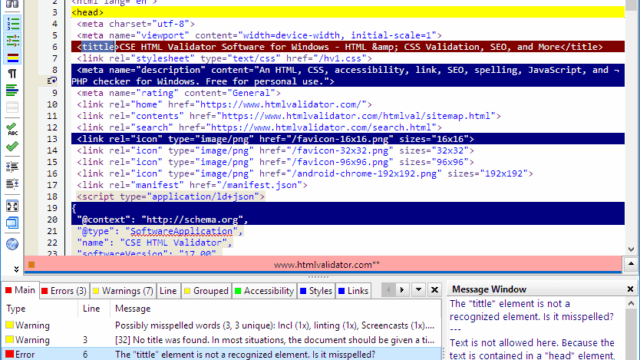
Task: Click the '"name": "CSE HTML Validator"' line
Action: pos(154,243)
